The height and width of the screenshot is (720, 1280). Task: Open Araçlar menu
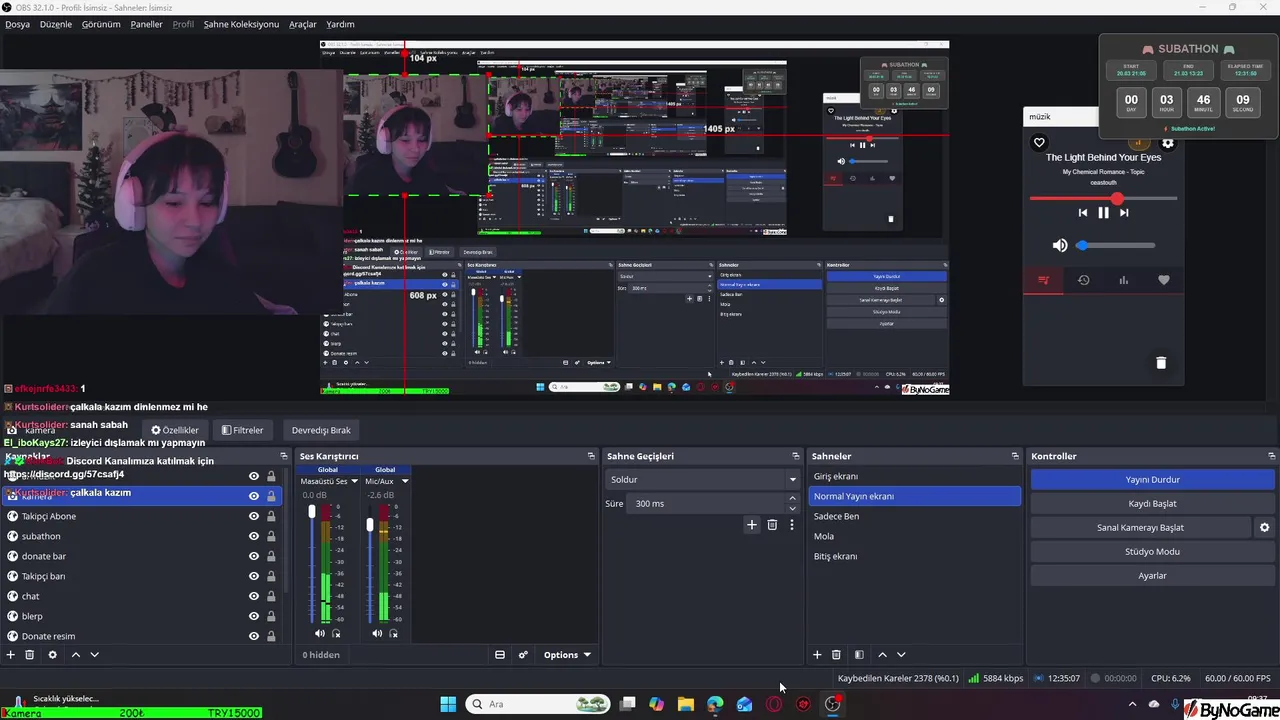[303, 24]
